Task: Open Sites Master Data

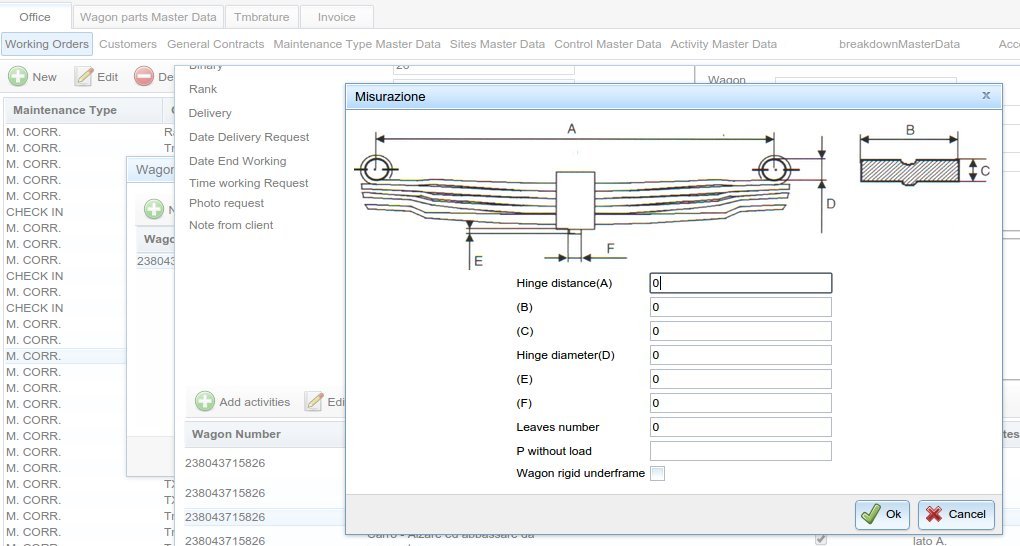Action: coord(497,44)
